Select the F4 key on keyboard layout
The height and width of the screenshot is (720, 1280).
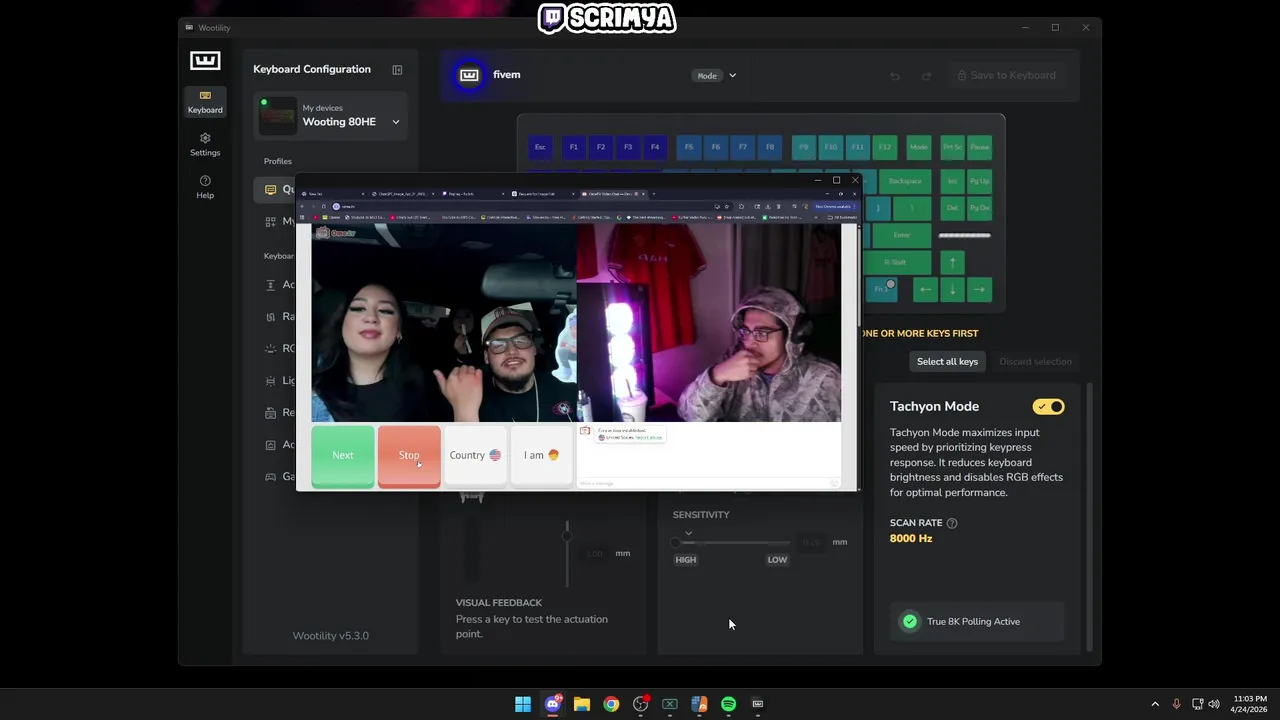655,147
